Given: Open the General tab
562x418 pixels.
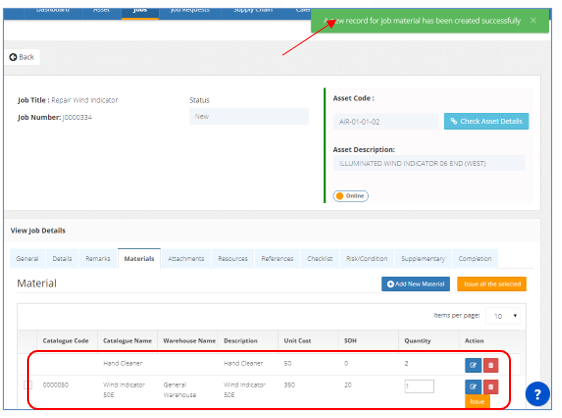Looking at the screenshot, I should tap(27, 258).
